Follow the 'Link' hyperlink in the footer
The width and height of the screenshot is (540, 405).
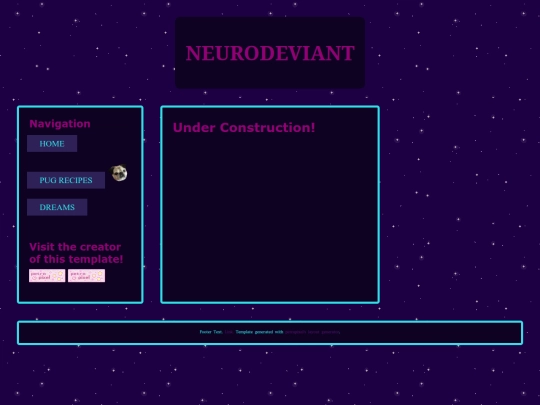pyautogui.click(x=229, y=332)
